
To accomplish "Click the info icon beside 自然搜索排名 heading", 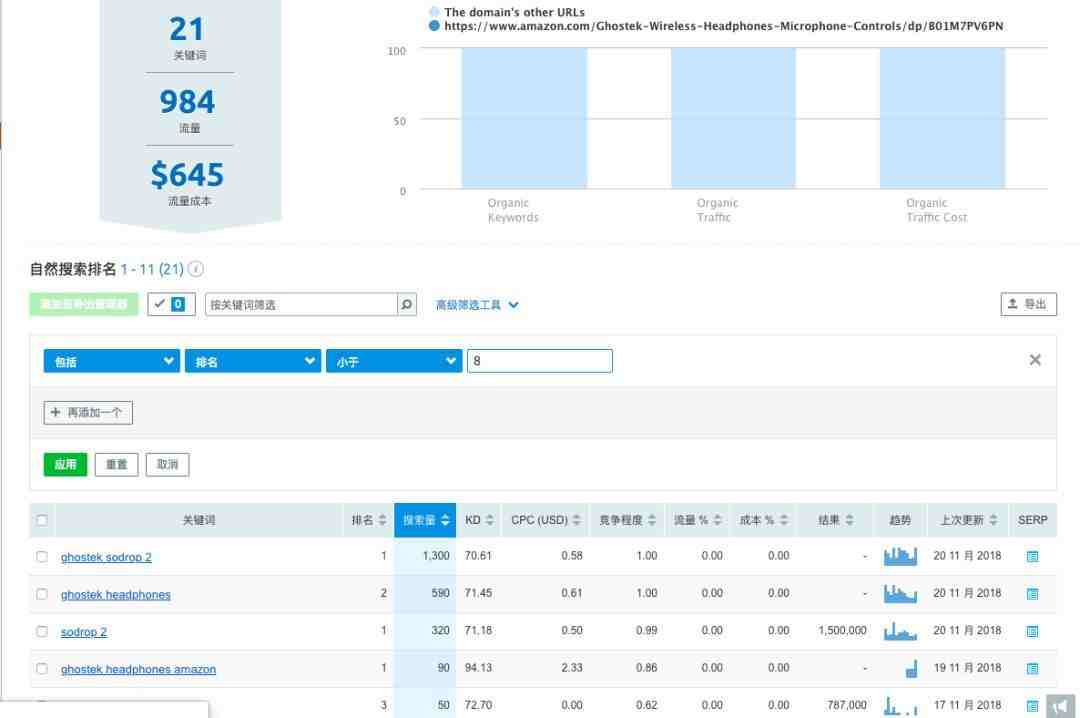I will [x=196, y=269].
